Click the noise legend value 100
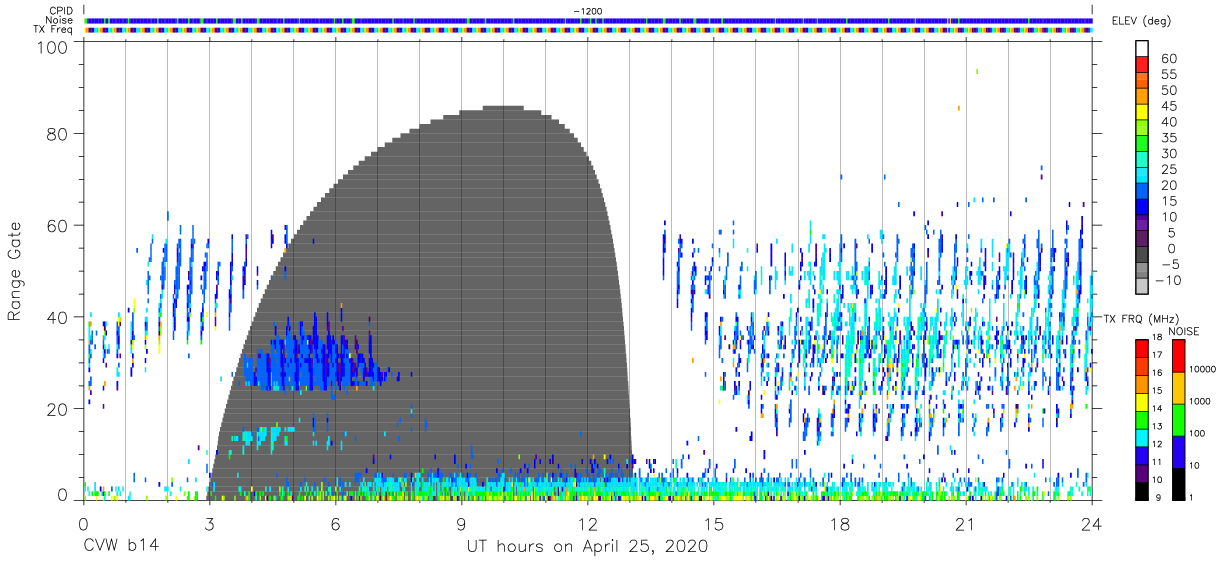This screenshot has height=567, width=1228. click(x=1198, y=433)
